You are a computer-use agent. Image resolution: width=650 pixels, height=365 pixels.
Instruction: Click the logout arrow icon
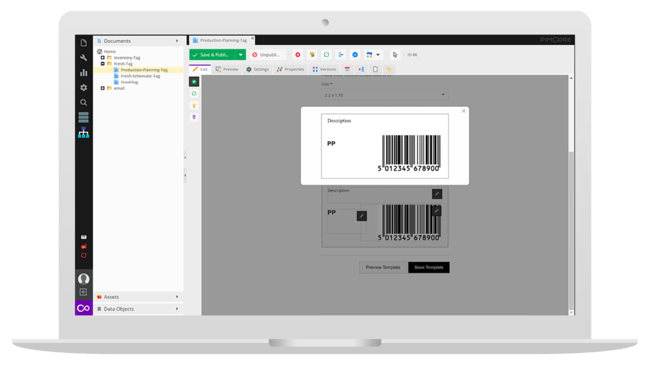(83, 292)
